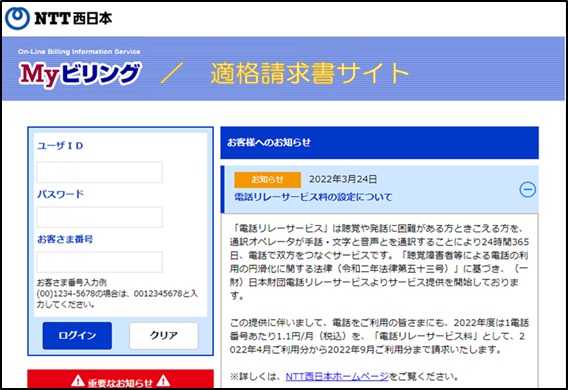Click On-Line Billing Information Service text
This screenshot has height=390, width=568.
point(79,51)
